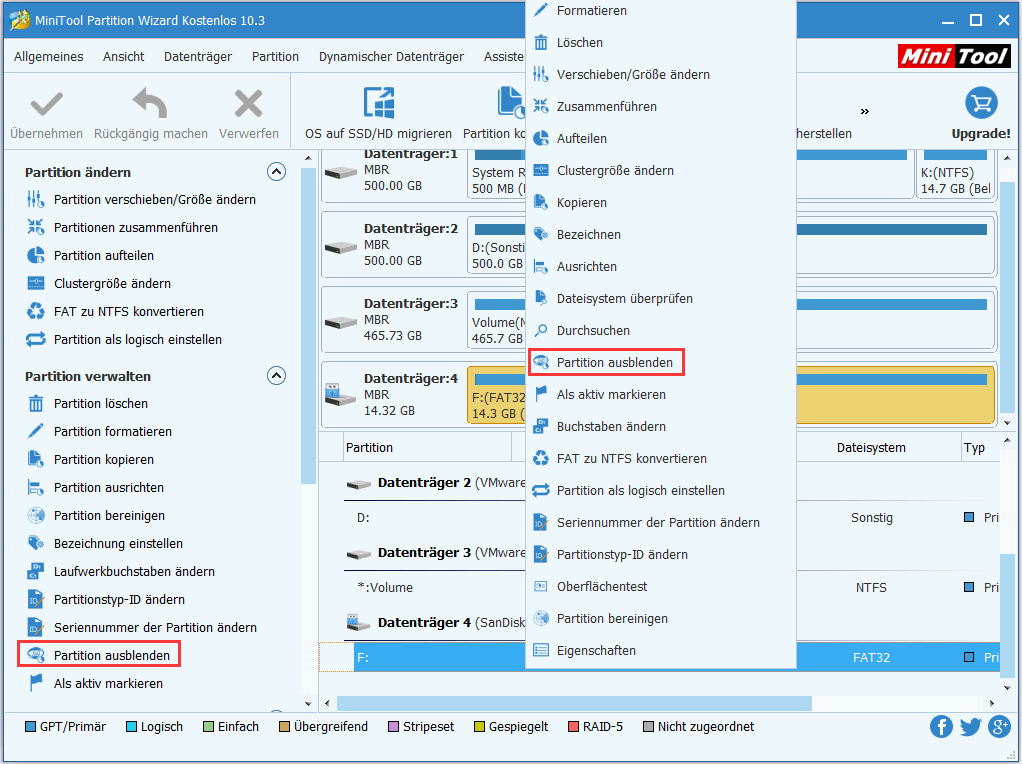The image size is (1022, 764).
Task: Open the Ansicht menu
Action: (x=123, y=57)
